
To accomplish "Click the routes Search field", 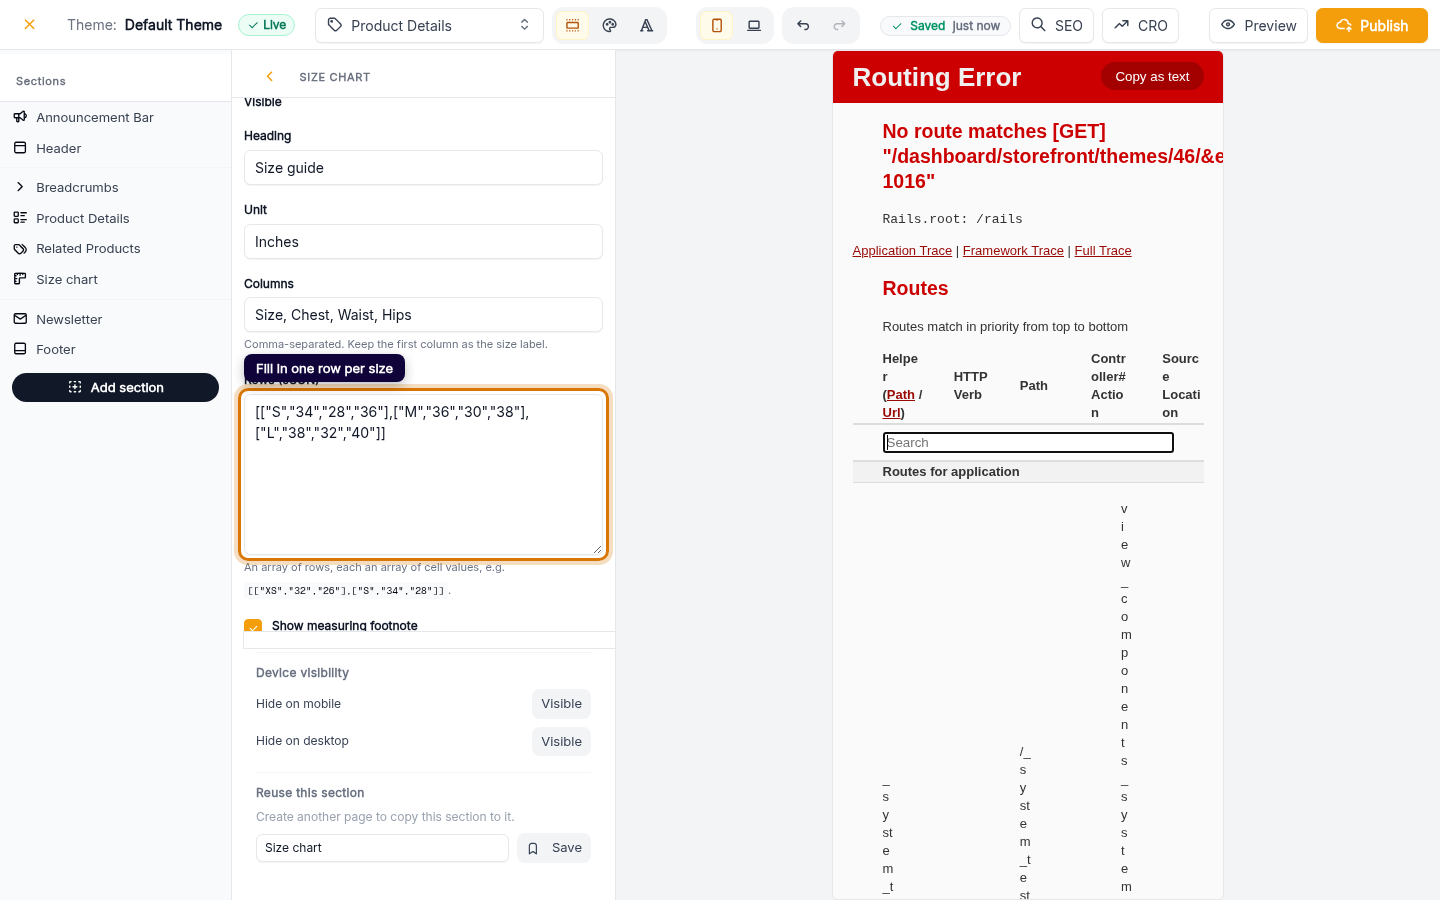I will (x=1028, y=442).
